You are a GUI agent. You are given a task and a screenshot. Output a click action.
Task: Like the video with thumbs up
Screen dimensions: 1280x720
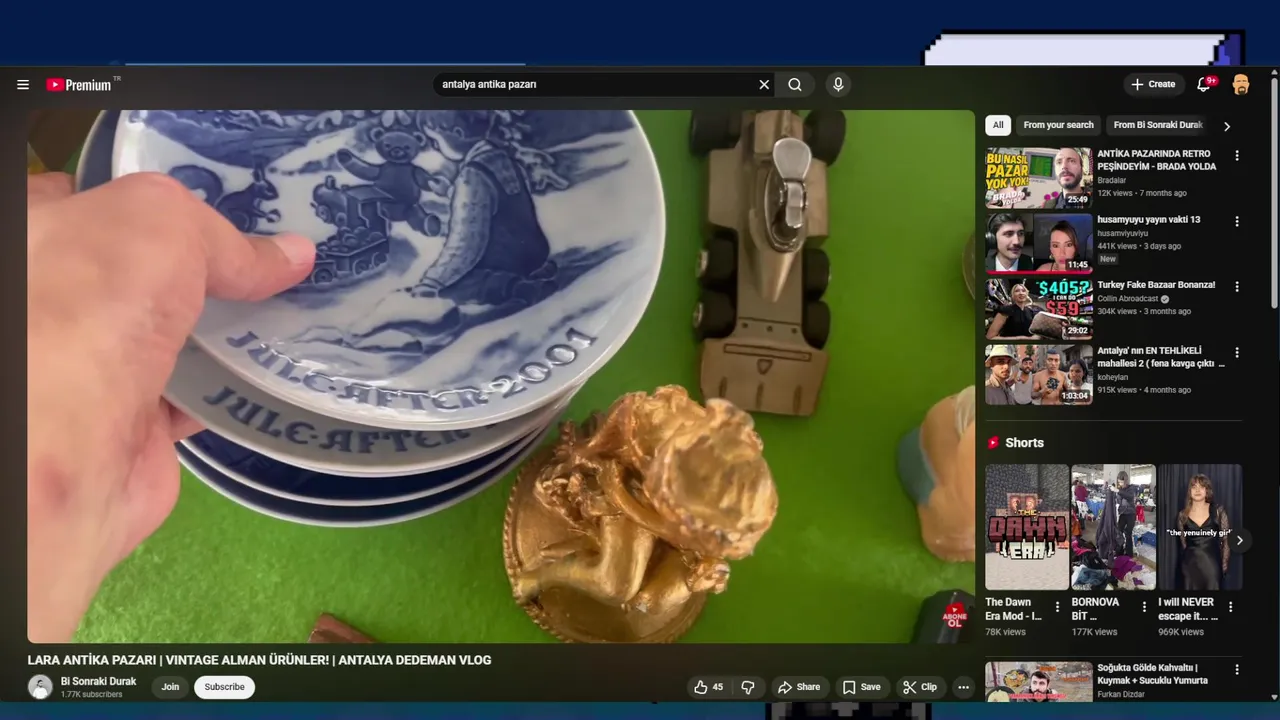click(708, 687)
